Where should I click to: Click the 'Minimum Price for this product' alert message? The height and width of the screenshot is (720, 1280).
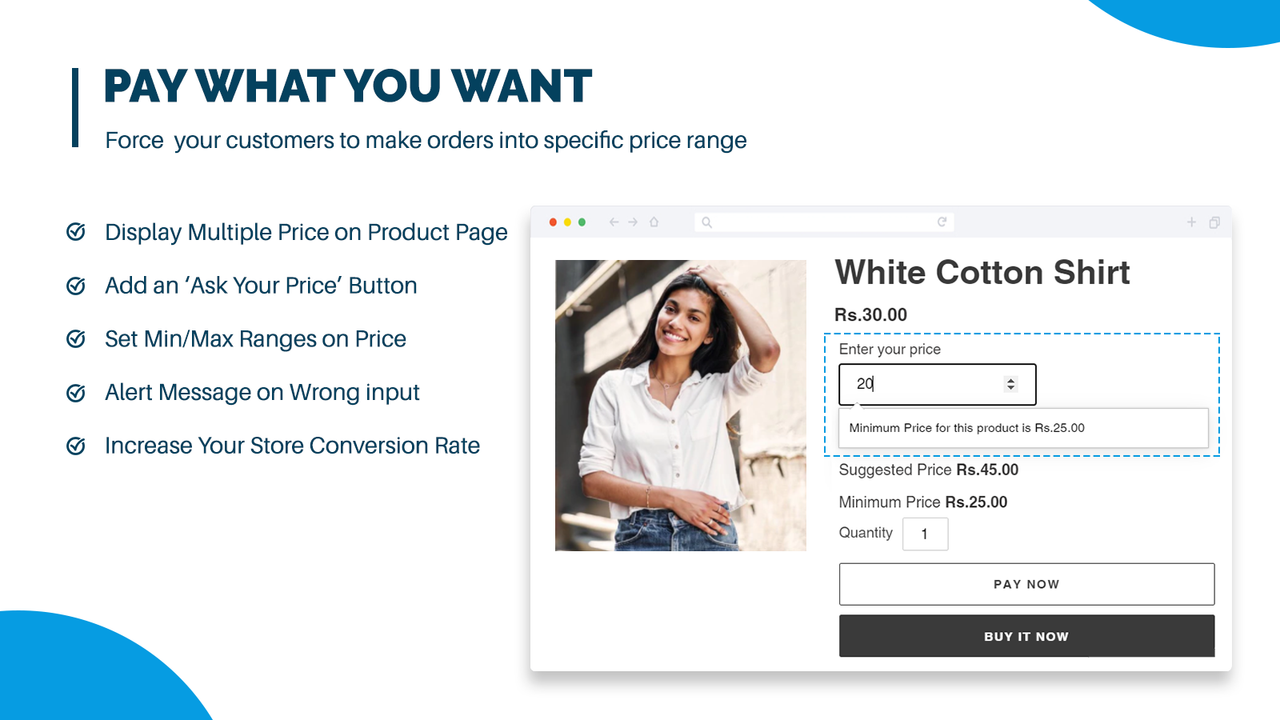[1023, 427]
